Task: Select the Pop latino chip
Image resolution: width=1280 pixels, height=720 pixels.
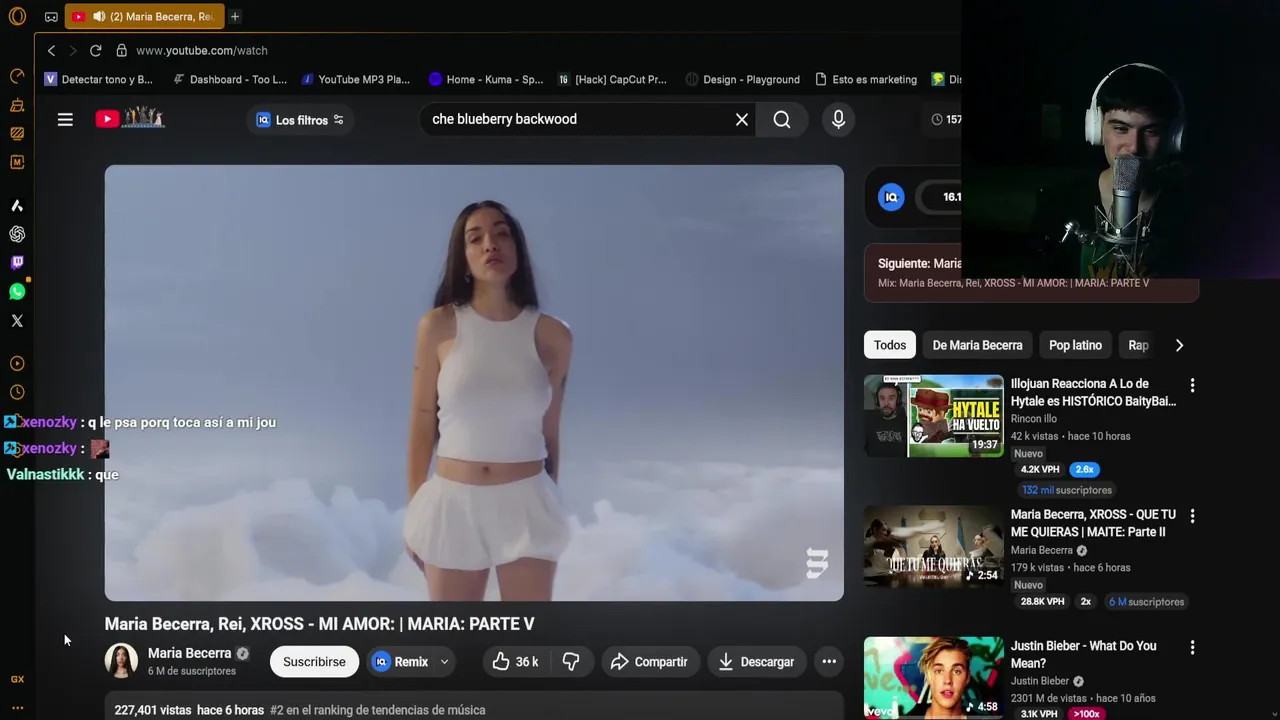Action: point(1075,345)
